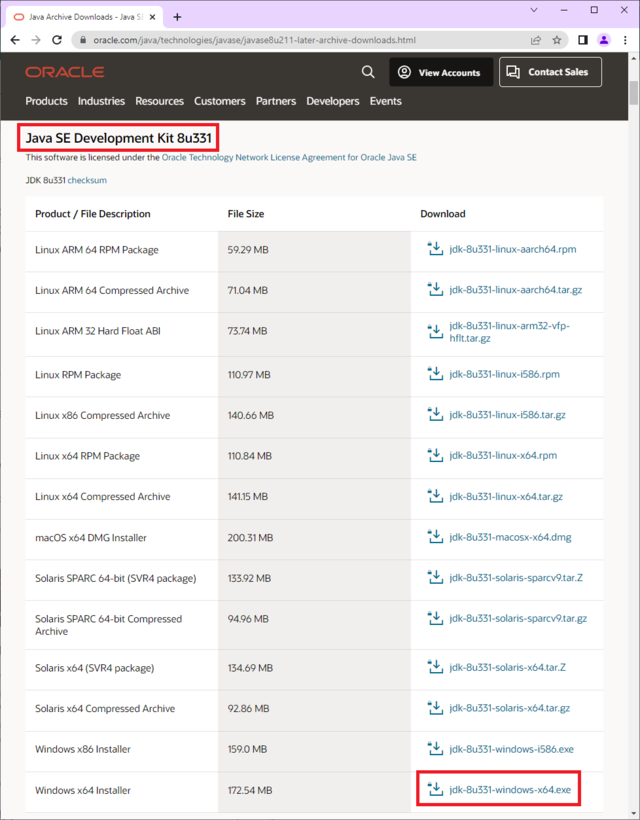Download jdk-8u331-windows-x64.exe link
Viewport: 640px width, 820px height.
(510, 790)
